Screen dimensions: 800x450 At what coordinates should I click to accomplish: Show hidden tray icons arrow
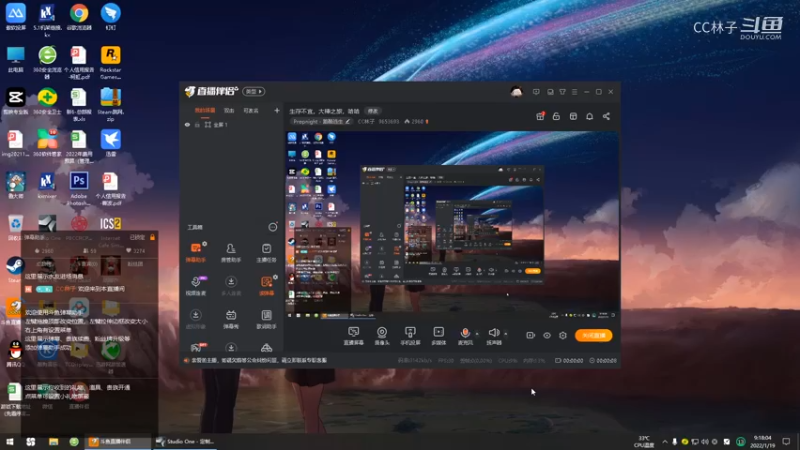tap(664, 441)
